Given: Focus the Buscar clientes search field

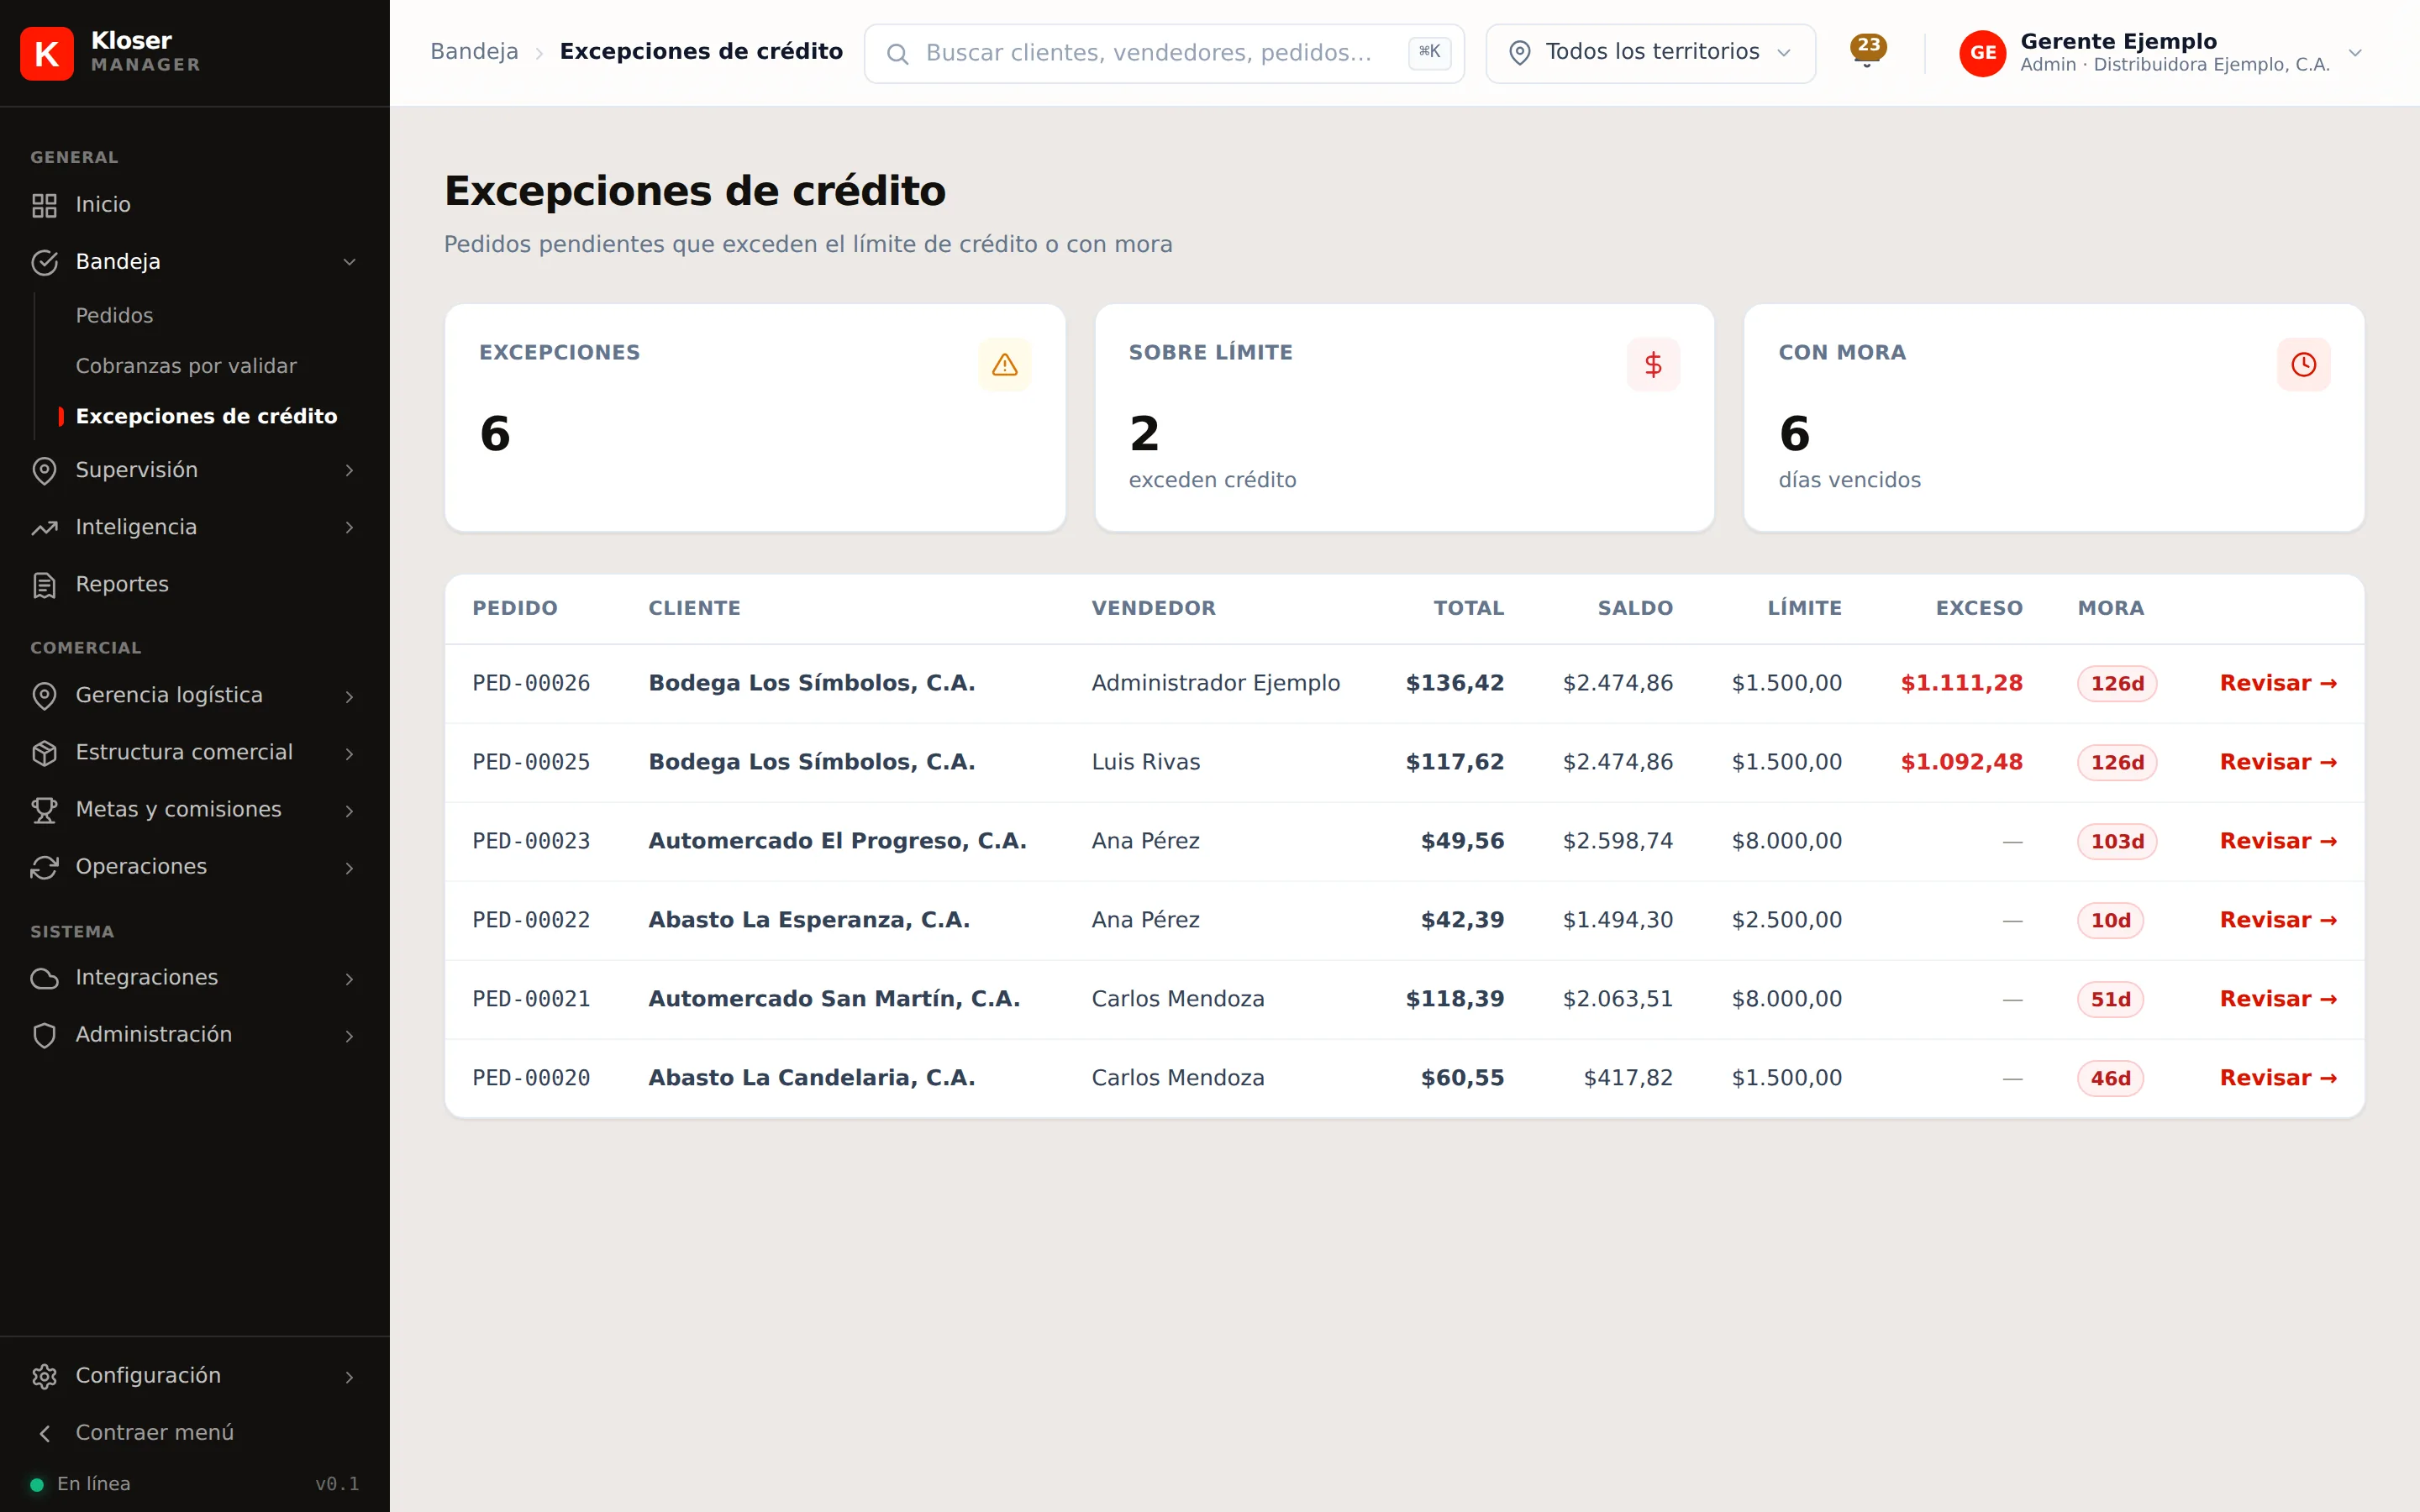Looking at the screenshot, I should coord(1164,53).
